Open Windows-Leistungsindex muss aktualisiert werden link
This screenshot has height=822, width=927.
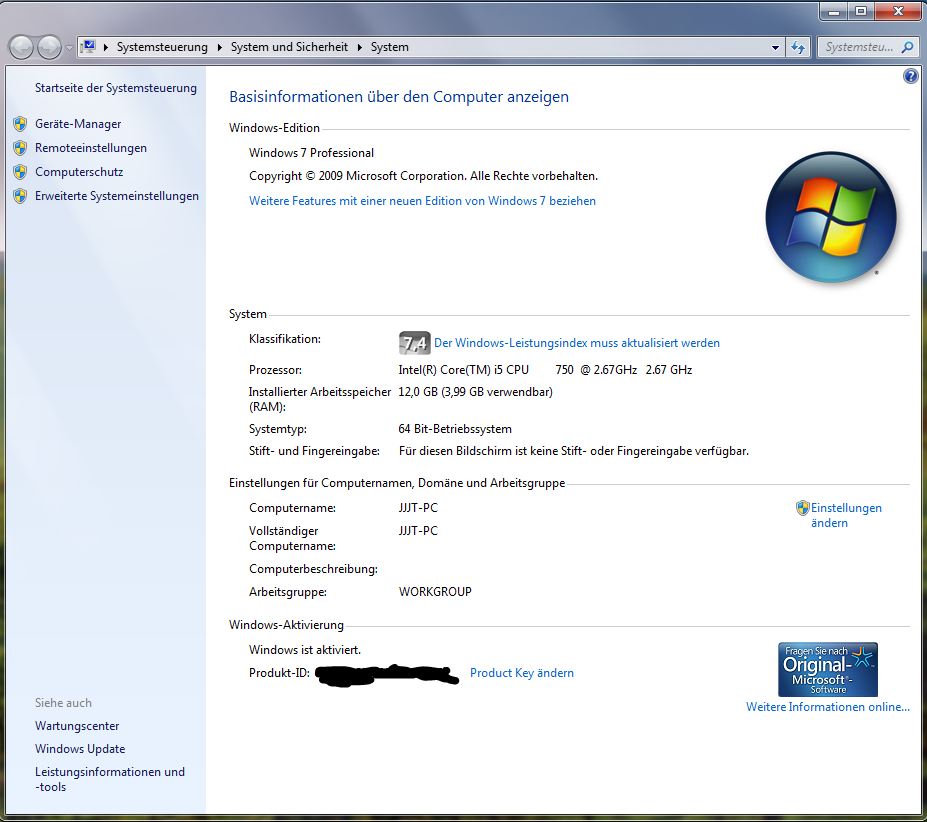click(x=577, y=343)
